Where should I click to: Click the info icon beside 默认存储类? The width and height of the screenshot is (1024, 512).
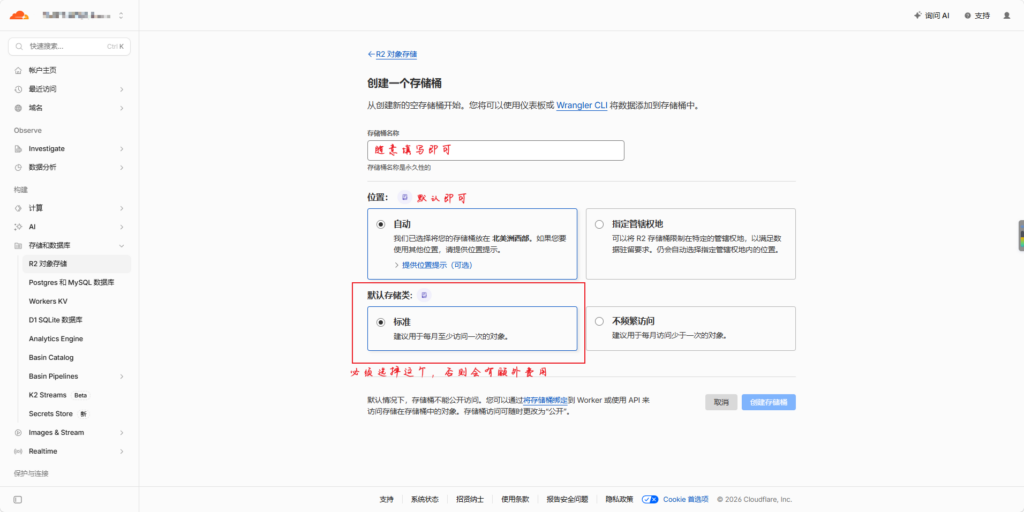click(424, 295)
